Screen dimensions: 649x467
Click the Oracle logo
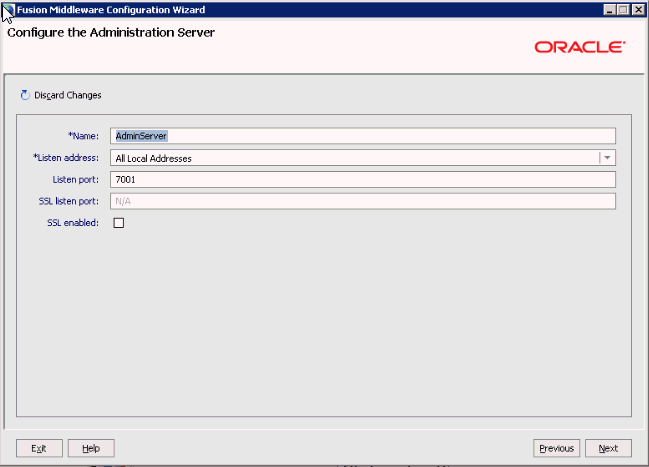point(580,47)
